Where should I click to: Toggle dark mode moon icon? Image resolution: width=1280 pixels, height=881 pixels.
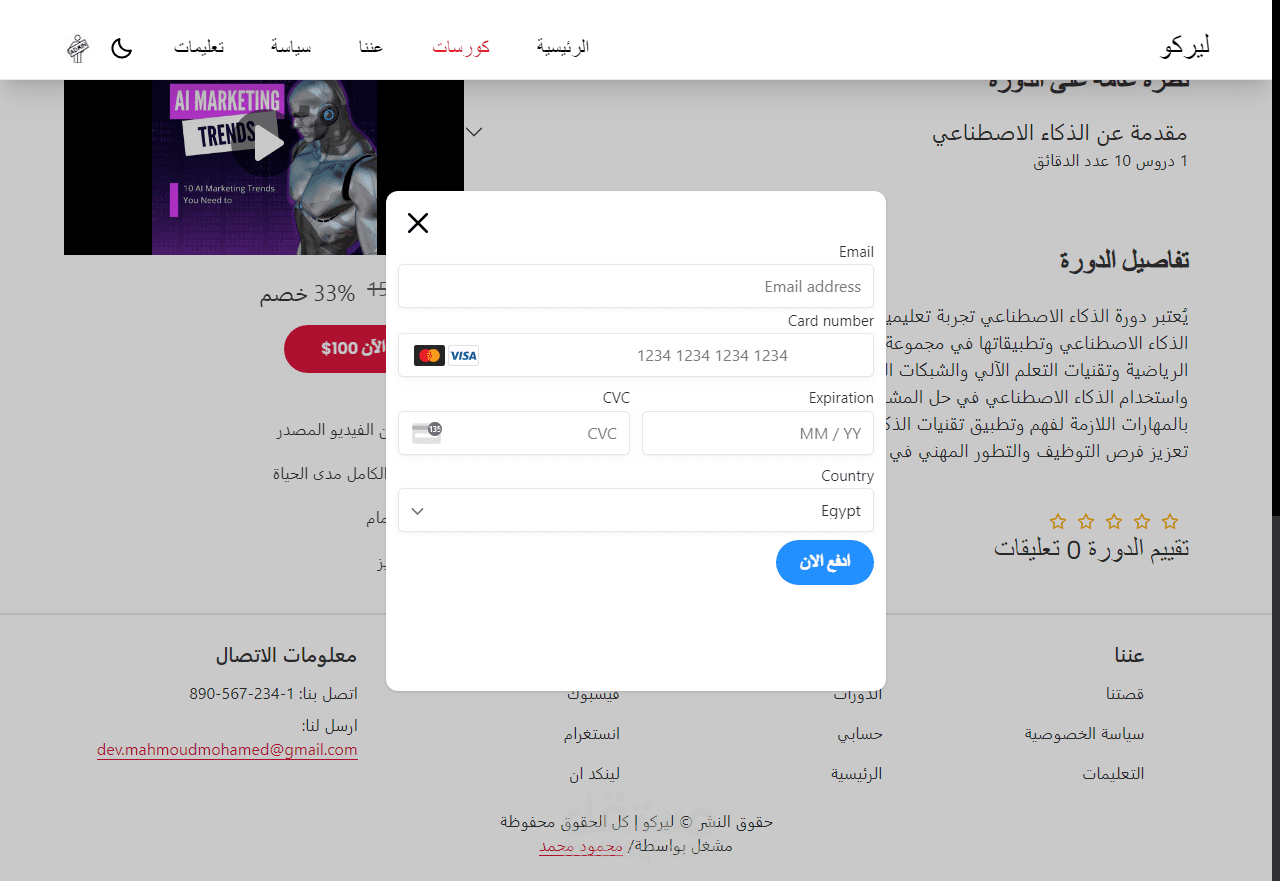(121, 48)
